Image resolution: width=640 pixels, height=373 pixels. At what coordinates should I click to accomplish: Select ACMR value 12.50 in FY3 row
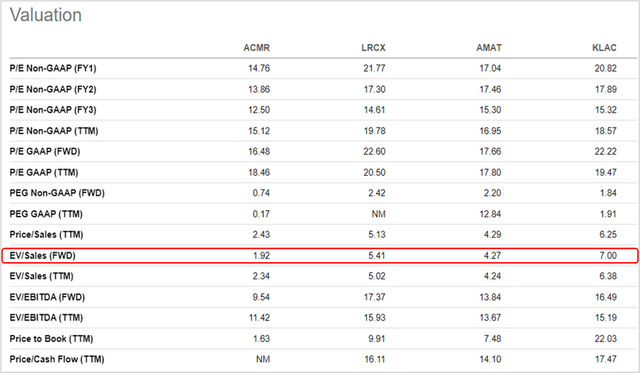259,110
